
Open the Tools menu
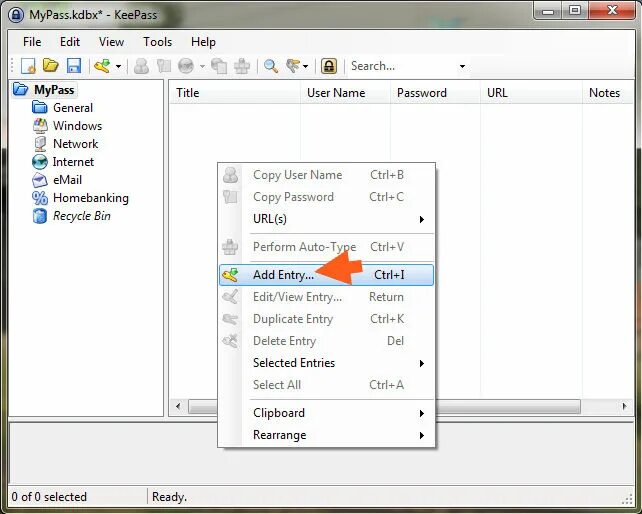pyautogui.click(x=158, y=42)
